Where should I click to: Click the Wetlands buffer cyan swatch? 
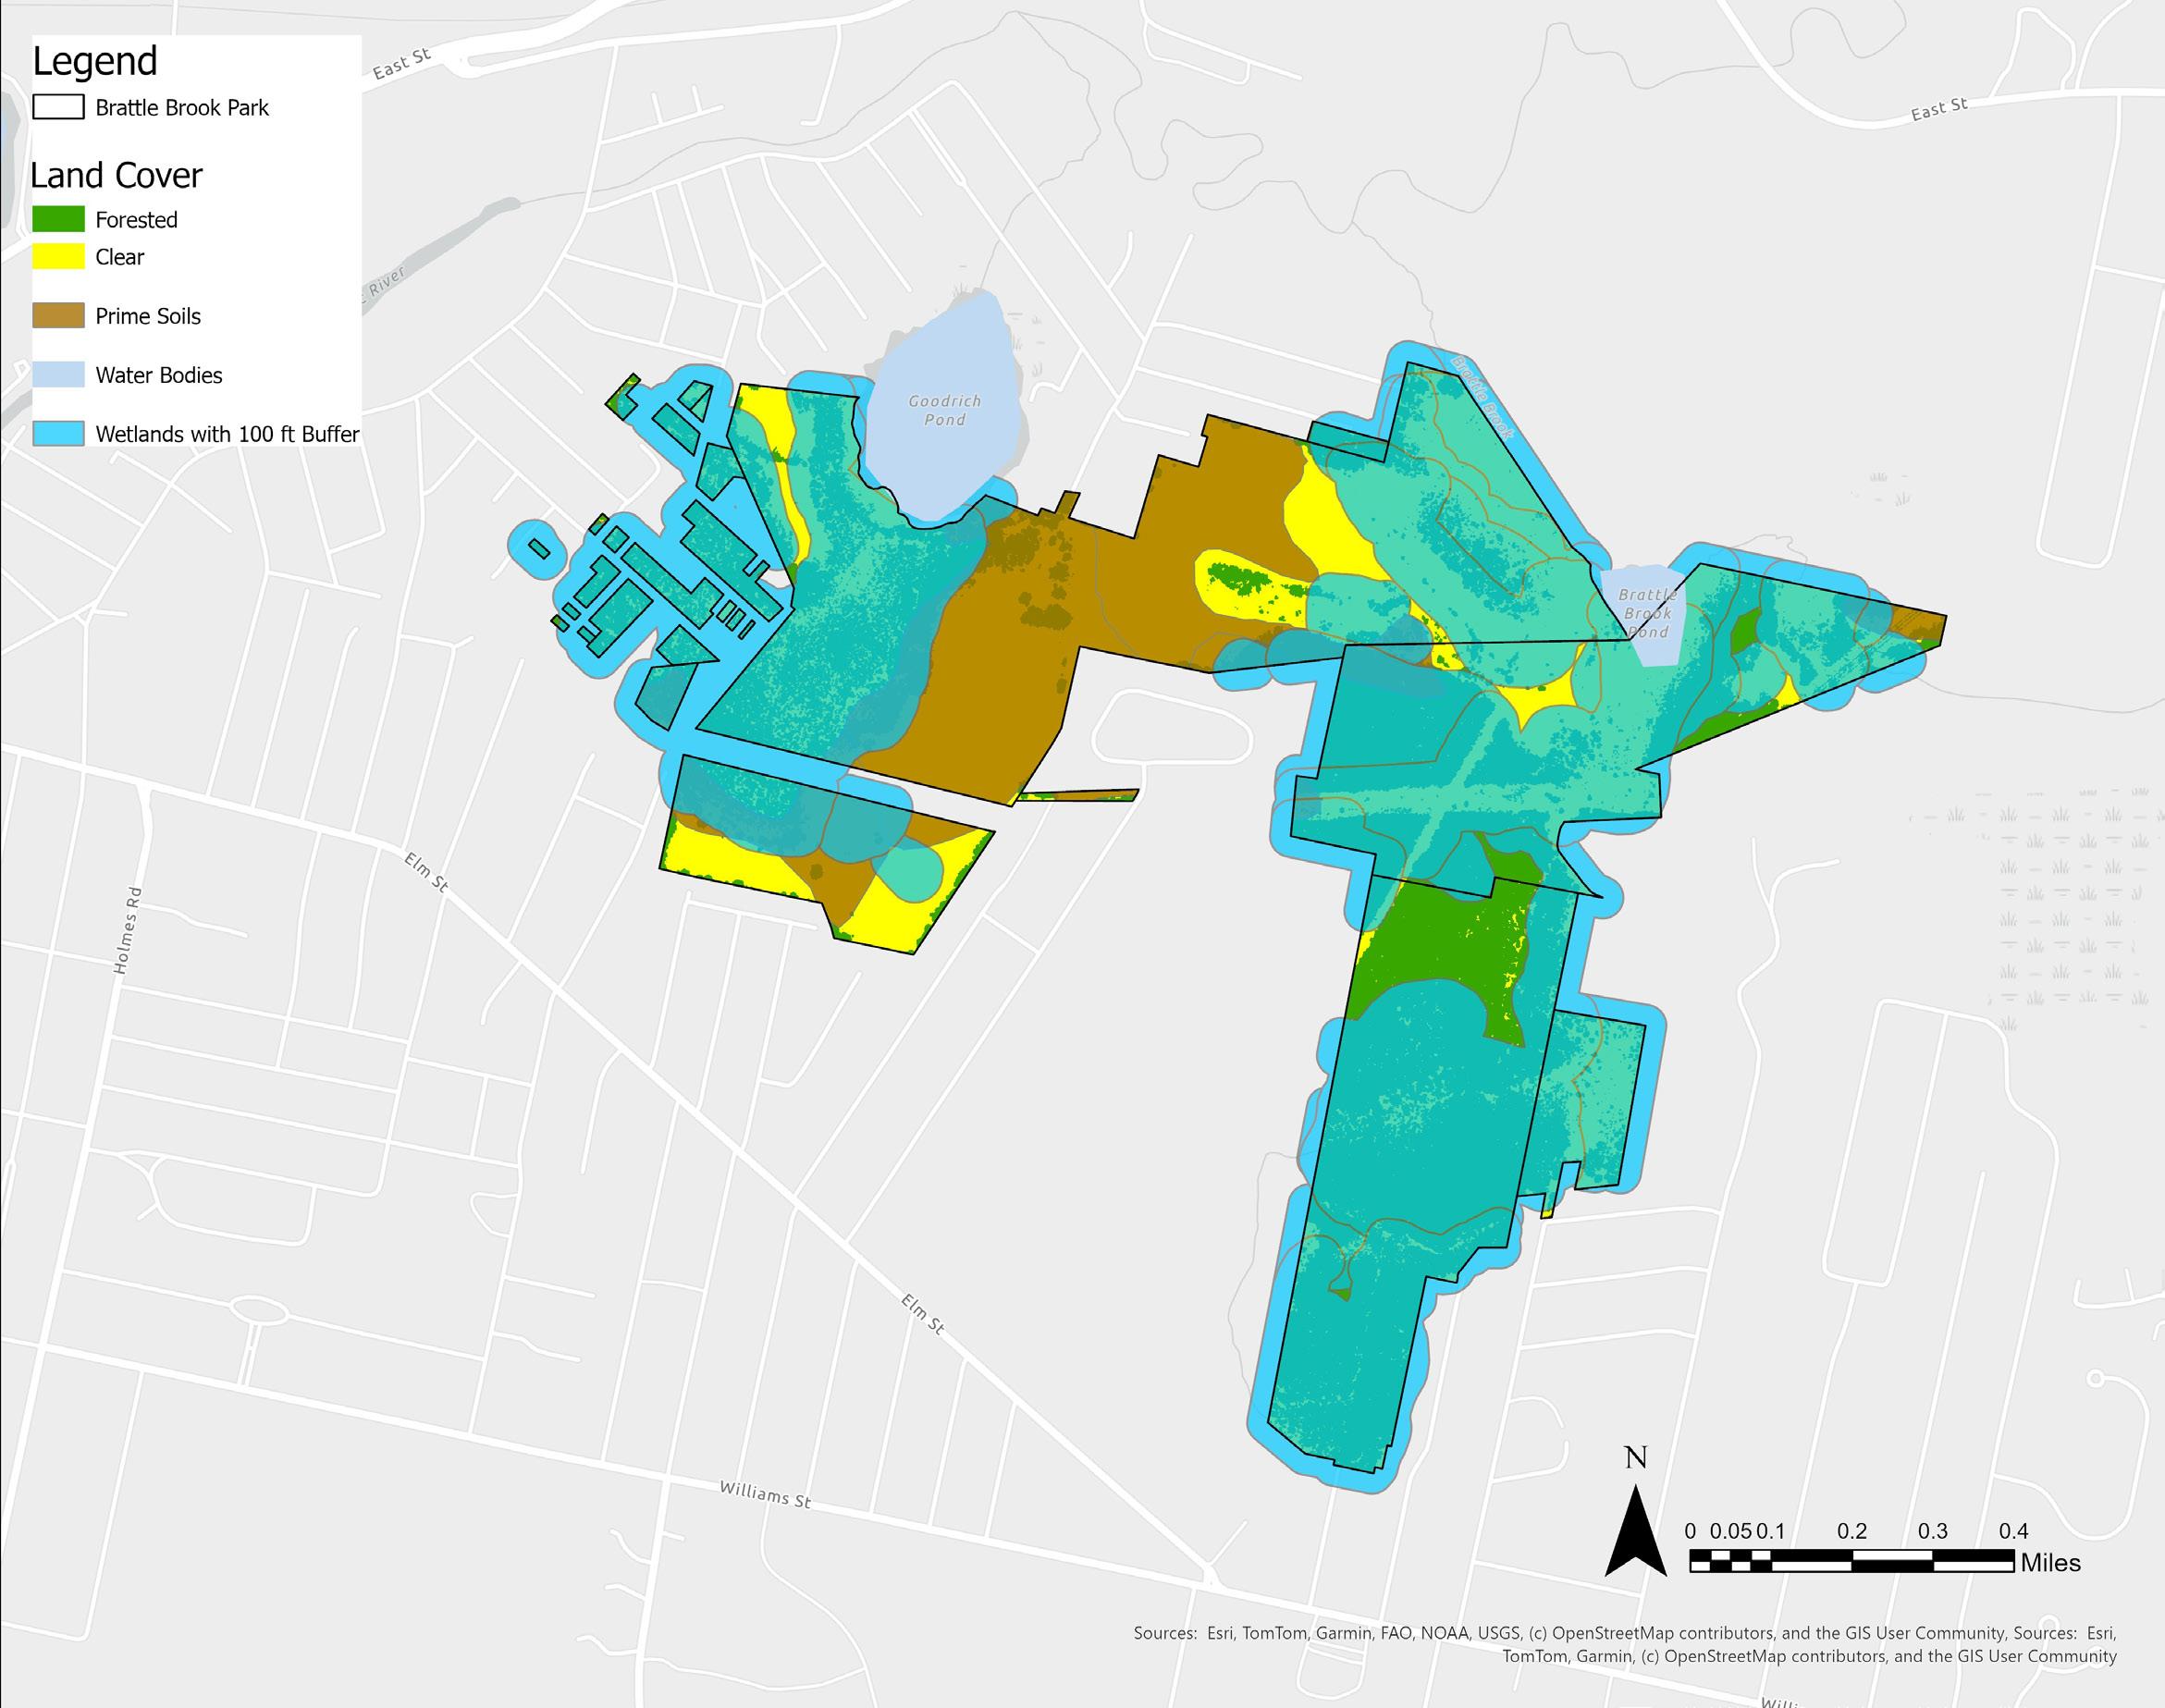click(x=58, y=434)
